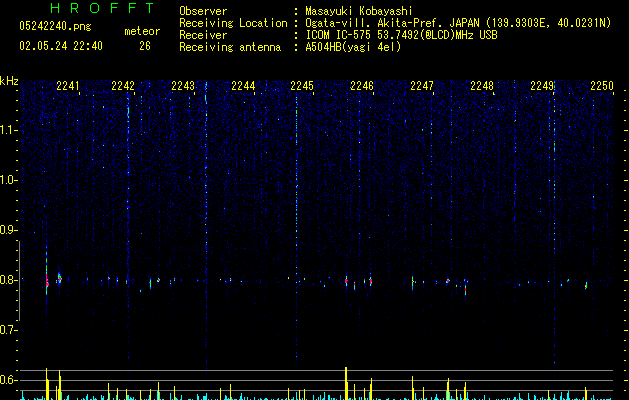Click the 1.0 kHz axis label
The image size is (629, 400).
click(8, 180)
